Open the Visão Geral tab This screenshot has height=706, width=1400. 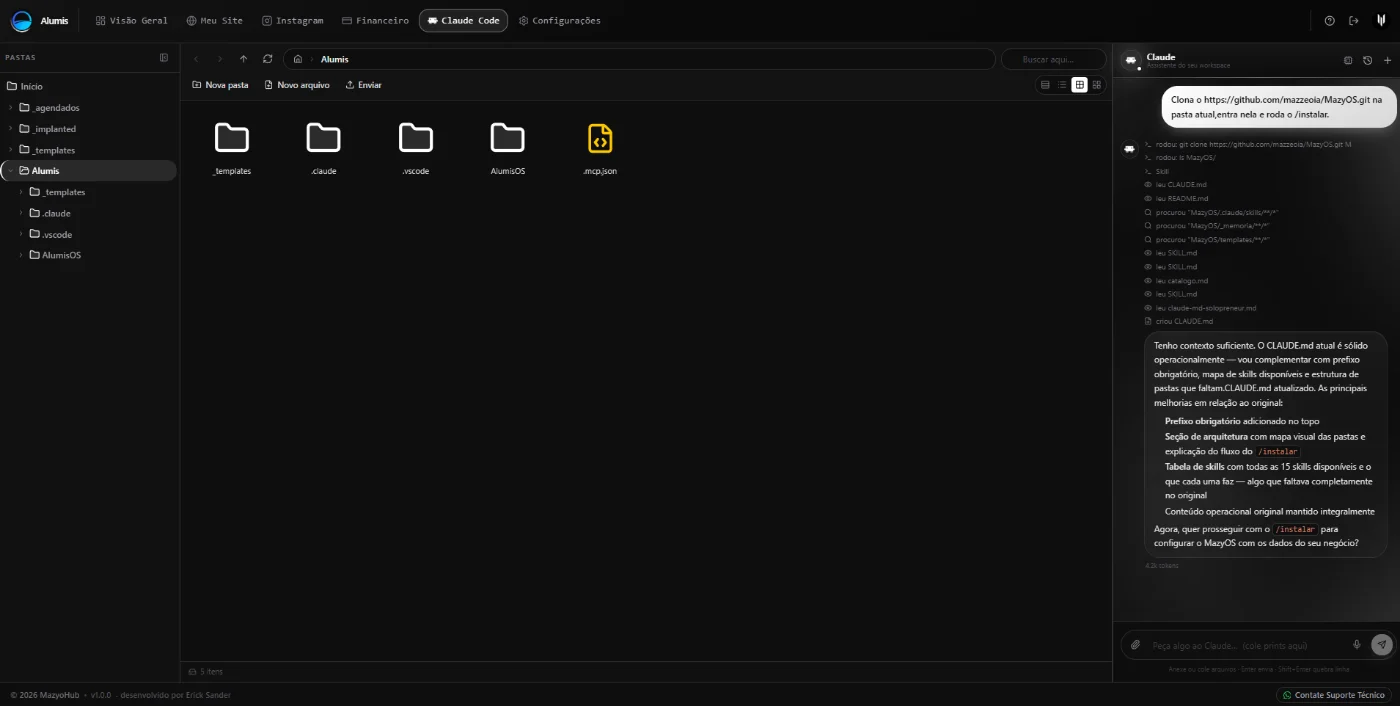[x=131, y=20]
